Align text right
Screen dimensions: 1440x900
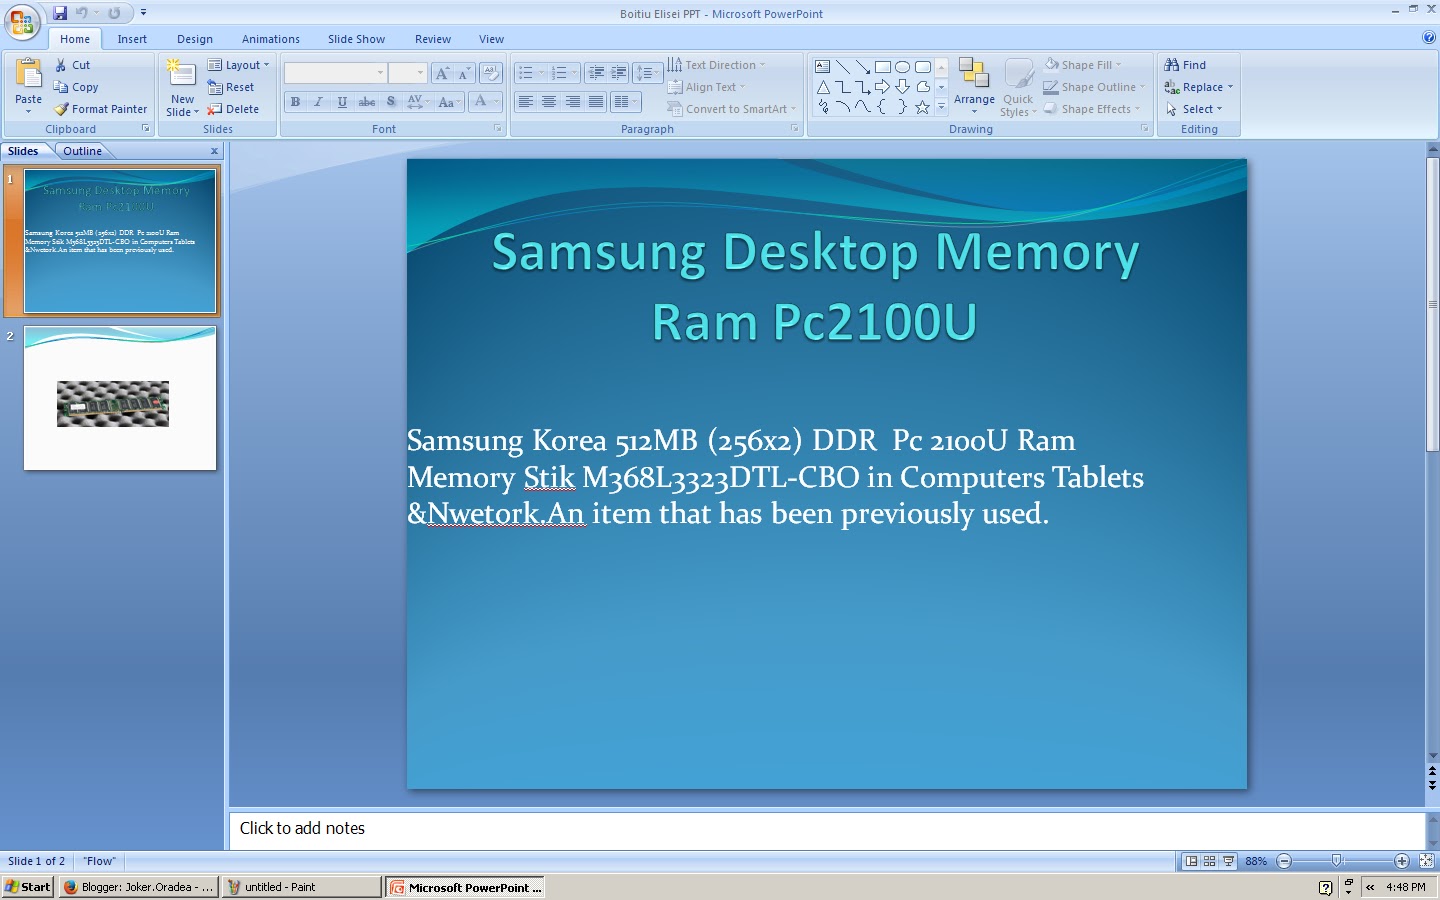572,102
